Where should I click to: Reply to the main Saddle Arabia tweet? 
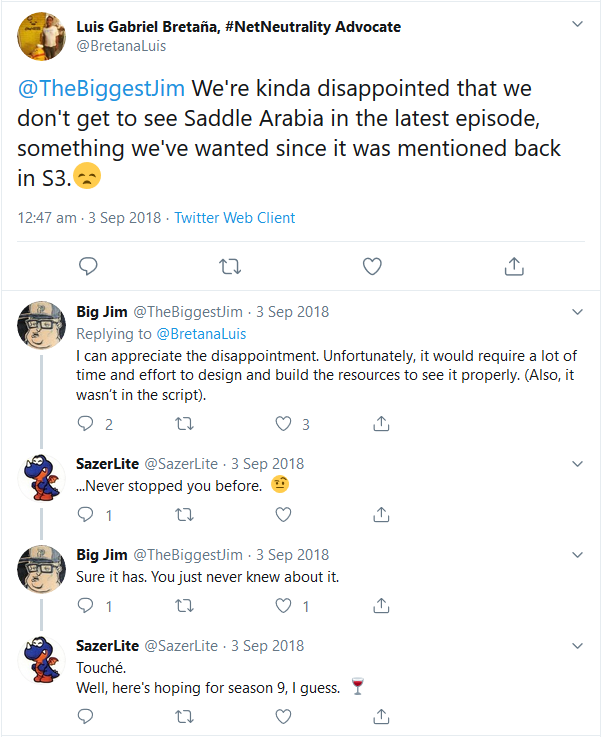(x=88, y=266)
